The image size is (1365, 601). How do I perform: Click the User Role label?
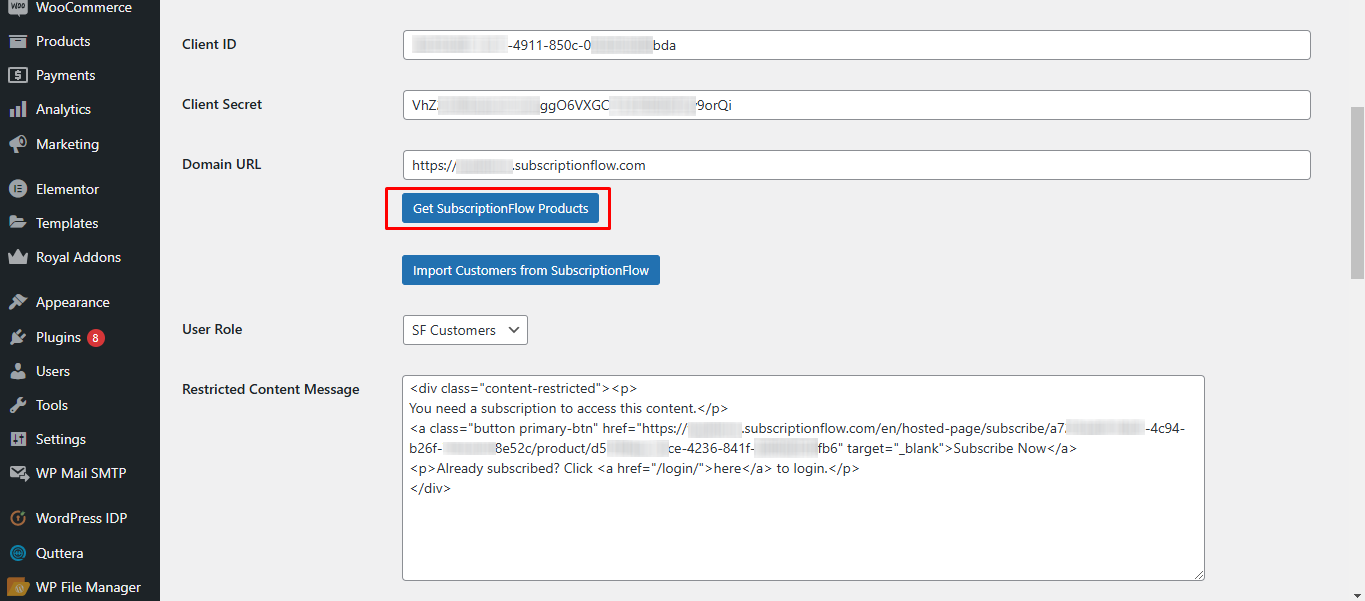[x=212, y=329]
